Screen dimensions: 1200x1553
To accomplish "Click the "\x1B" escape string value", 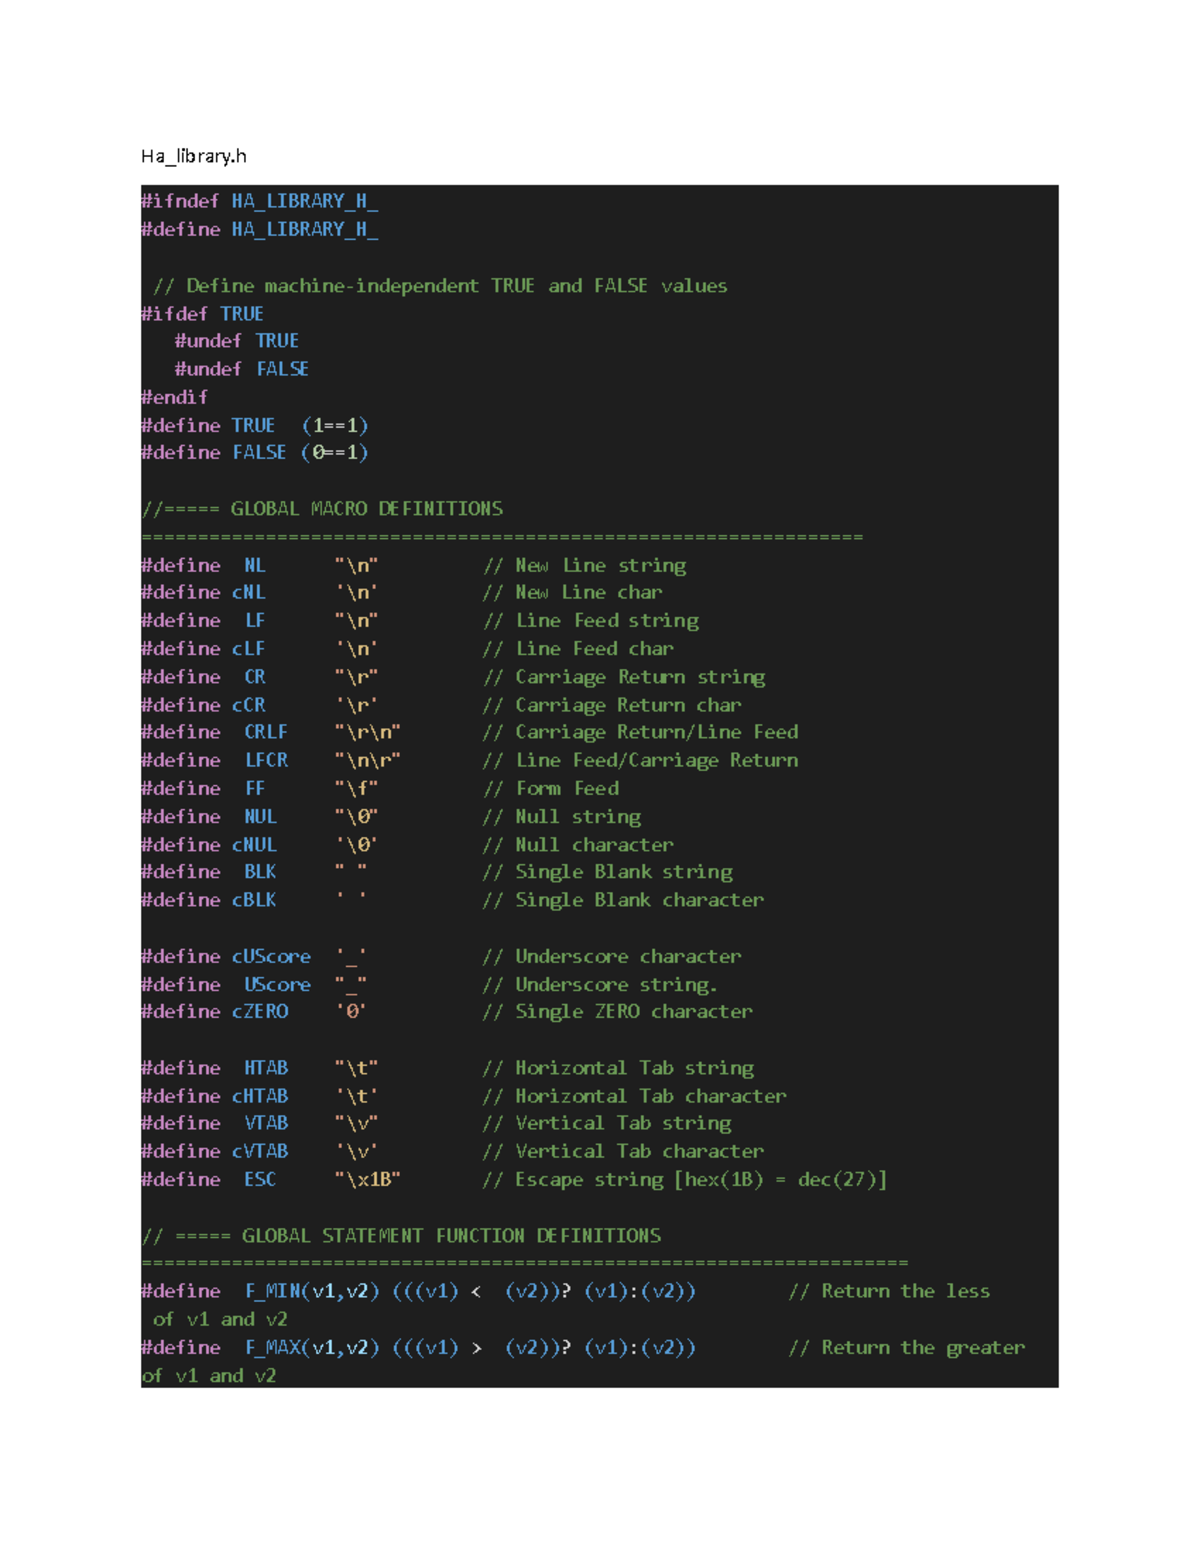I will click(x=367, y=1180).
